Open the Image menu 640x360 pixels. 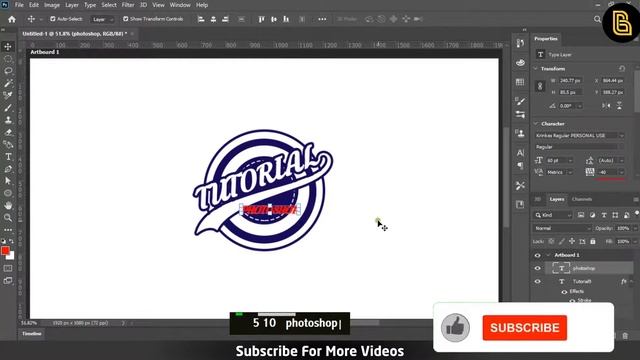[x=52, y=5]
